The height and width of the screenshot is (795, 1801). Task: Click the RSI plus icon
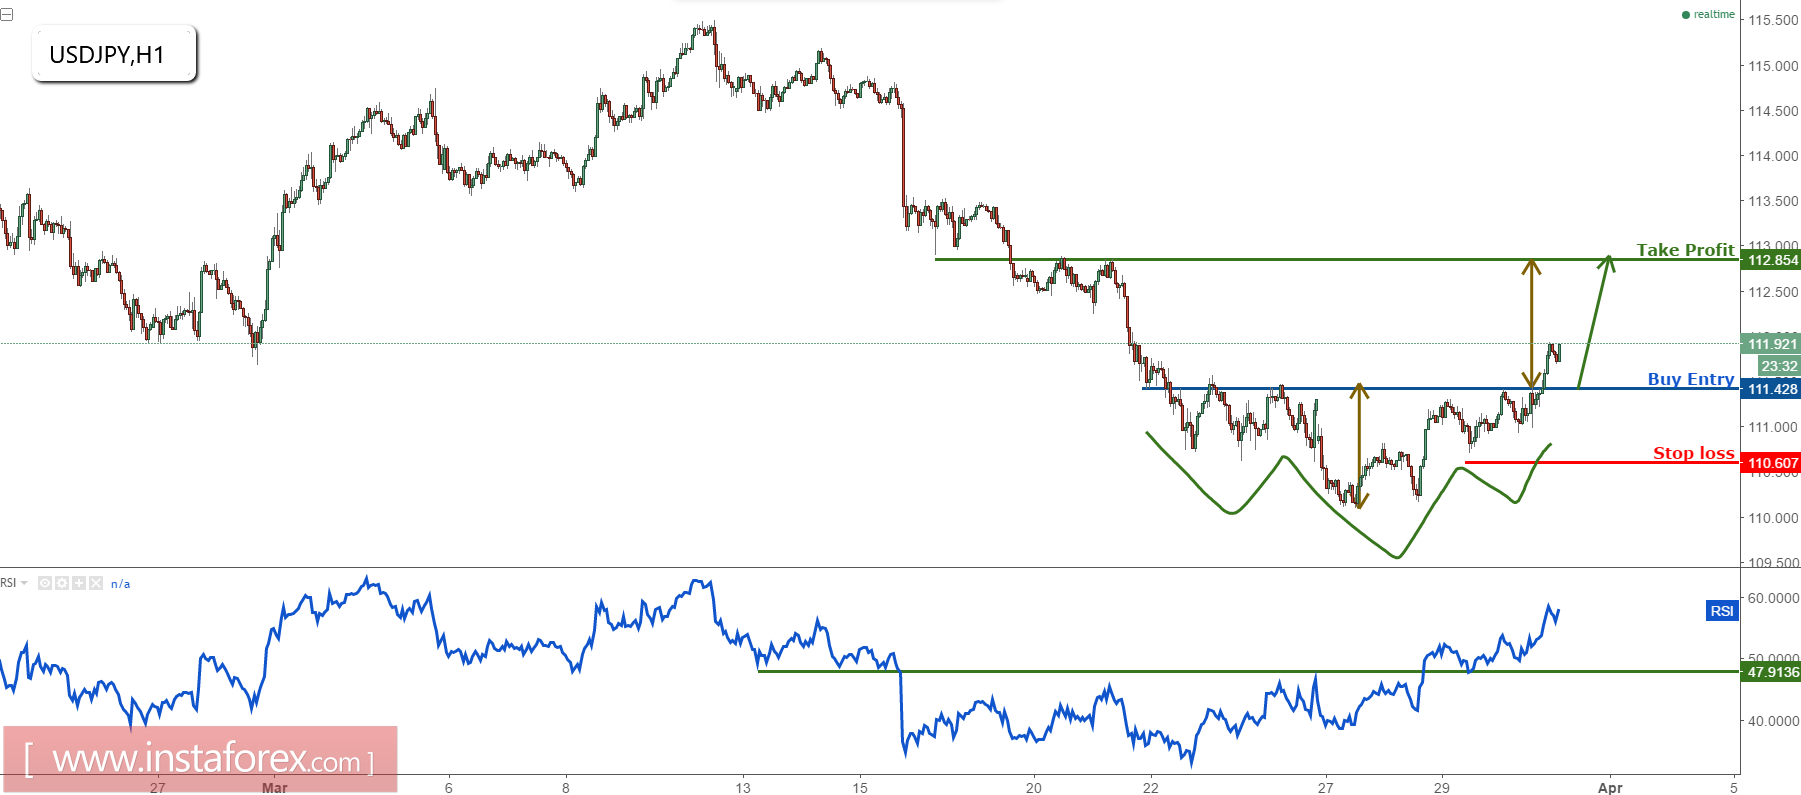click(x=79, y=583)
